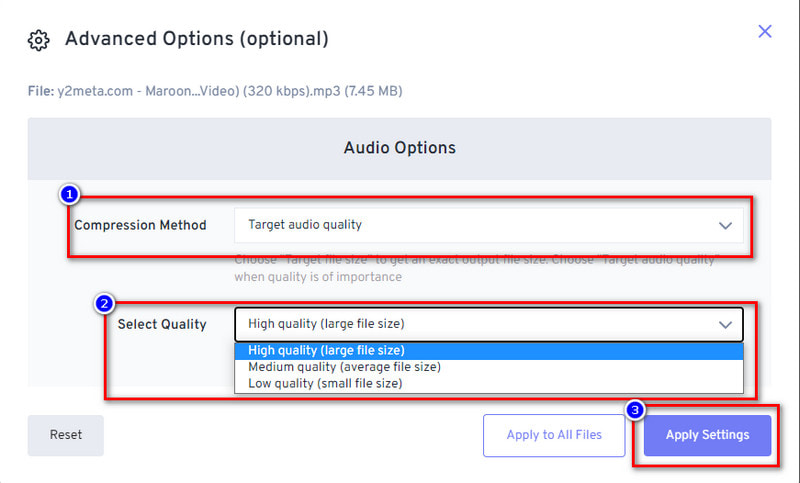The image size is (800, 483).
Task: Close the Advanced Options dialog
Action: [x=764, y=32]
